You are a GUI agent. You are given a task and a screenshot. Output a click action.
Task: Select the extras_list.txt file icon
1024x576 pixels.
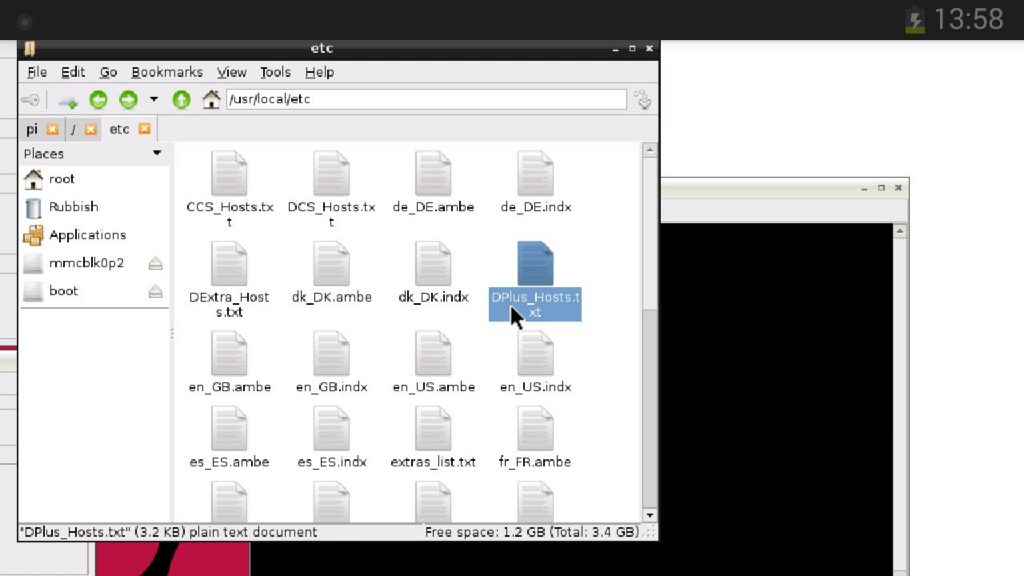pyautogui.click(x=433, y=429)
